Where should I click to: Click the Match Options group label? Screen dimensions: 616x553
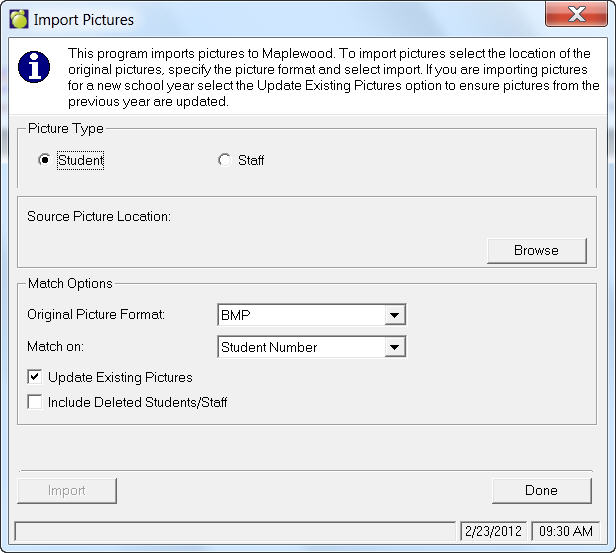(x=70, y=284)
